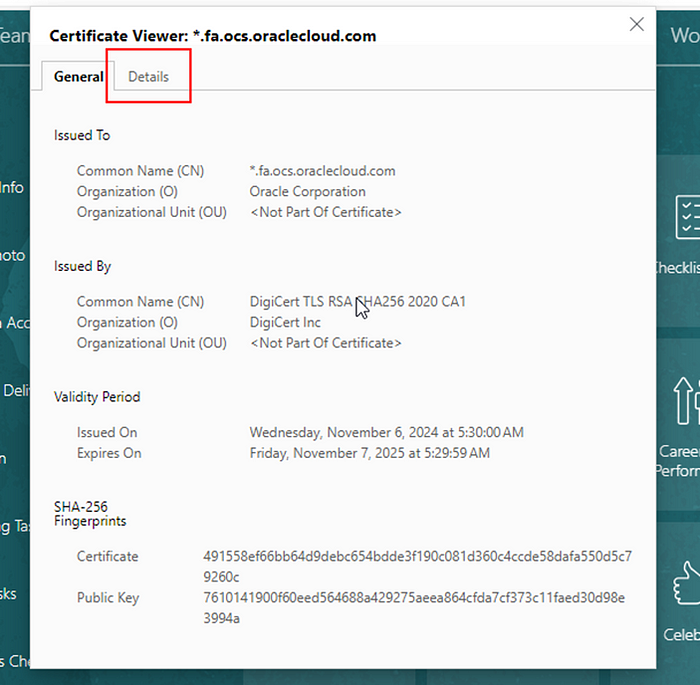700x685 pixels.
Task: Click Issued To Organizational Unit not-part value
Action: (326, 212)
